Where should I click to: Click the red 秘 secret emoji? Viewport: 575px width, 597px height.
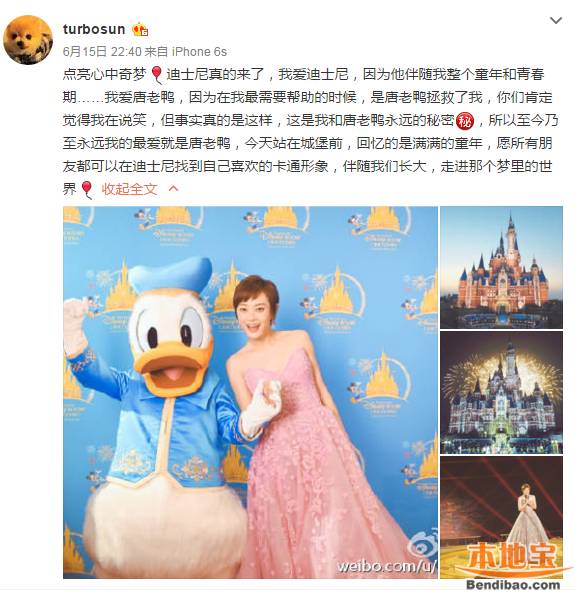pyautogui.click(x=465, y=121)
